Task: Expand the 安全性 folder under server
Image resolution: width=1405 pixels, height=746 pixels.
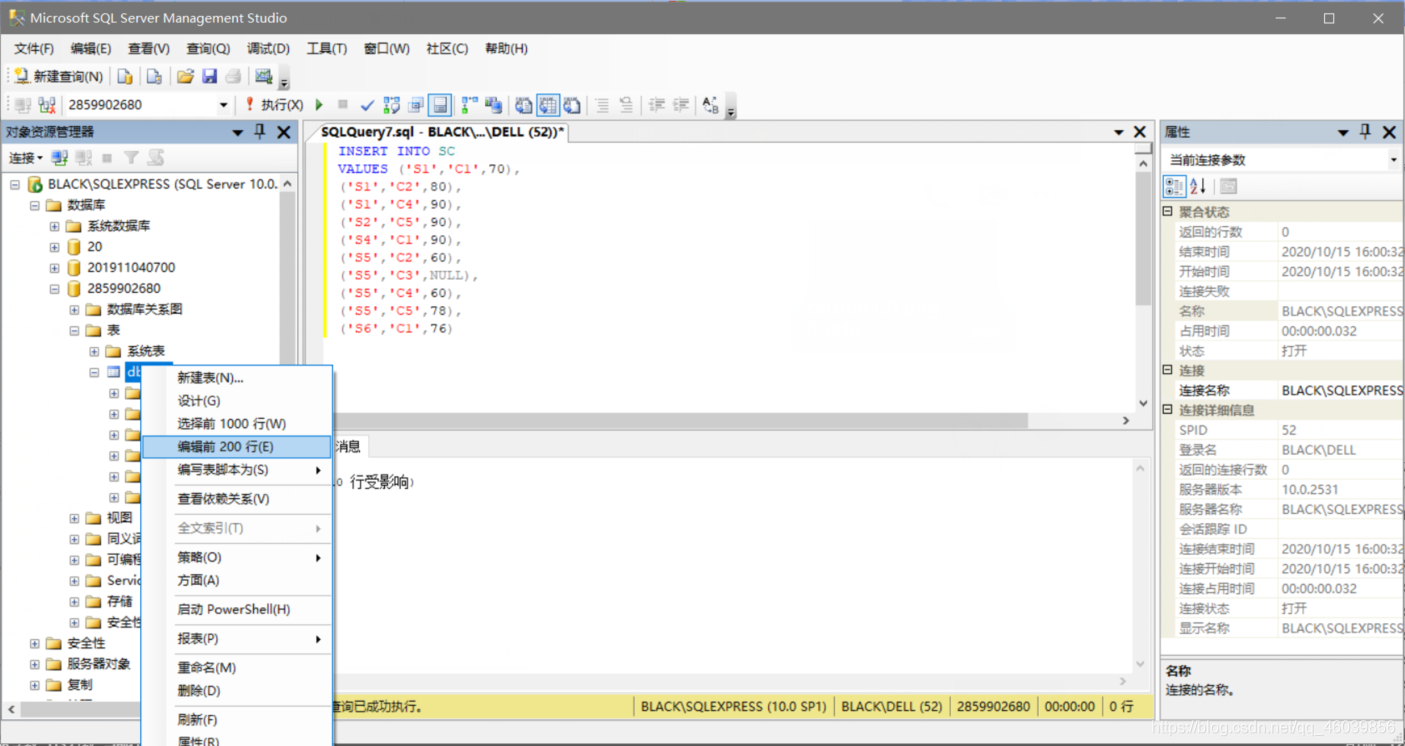Action: tap(35, 644)
